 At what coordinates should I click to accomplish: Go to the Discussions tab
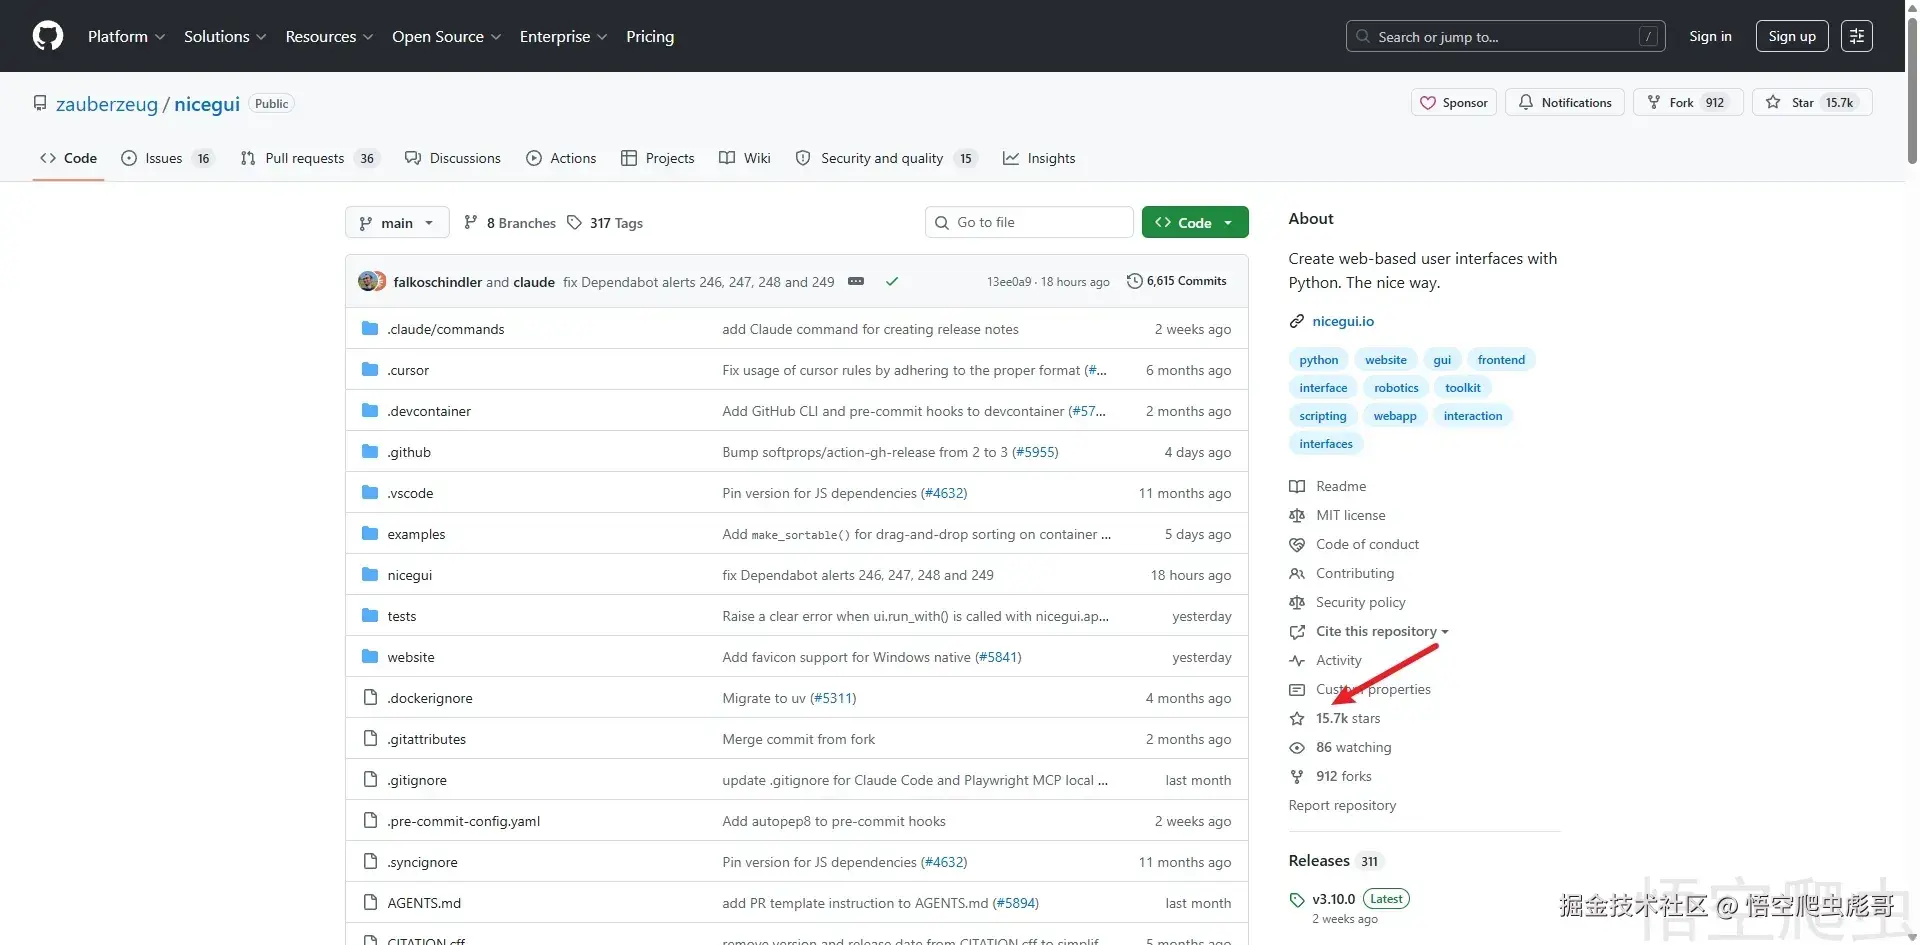click(x=453, y=158)
